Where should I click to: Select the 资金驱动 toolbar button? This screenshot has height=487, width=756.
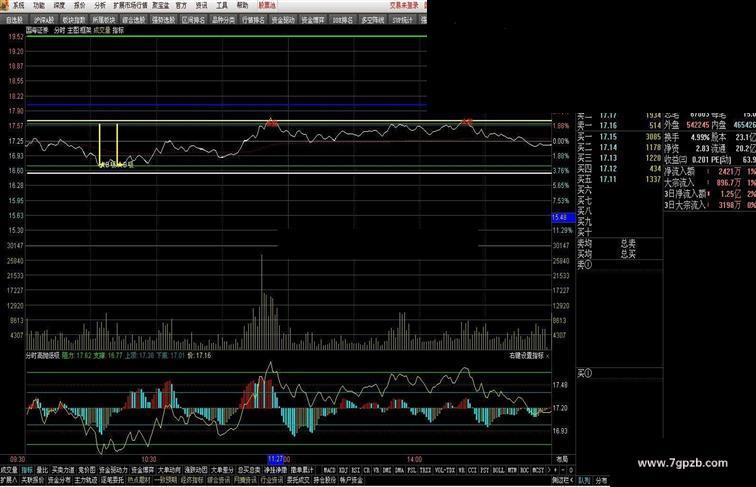[x=283, y=20]
